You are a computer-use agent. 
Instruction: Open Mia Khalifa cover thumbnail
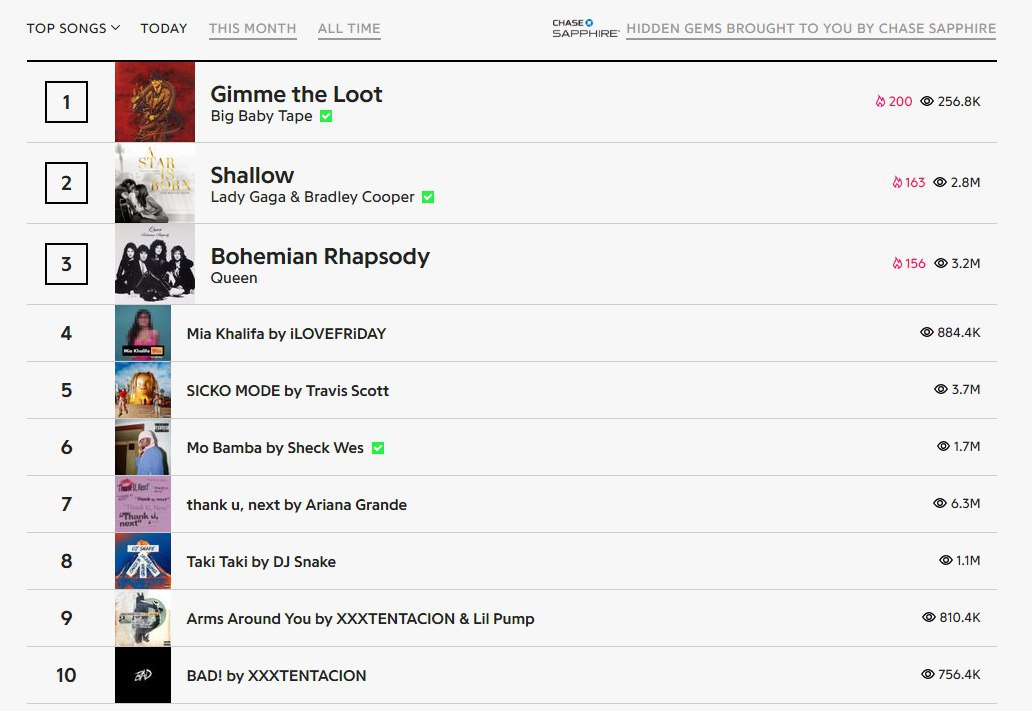pyautogui.click(x=143, y=333)
